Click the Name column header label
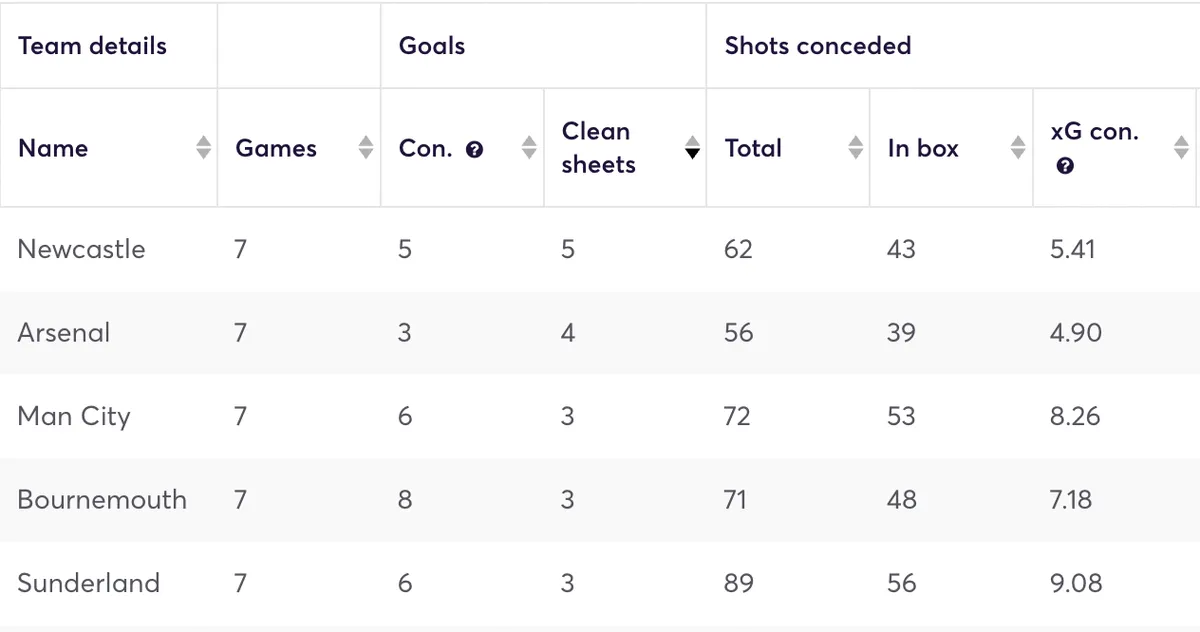The width and height of the screenshot is (1200, 632). click(53, 148)
